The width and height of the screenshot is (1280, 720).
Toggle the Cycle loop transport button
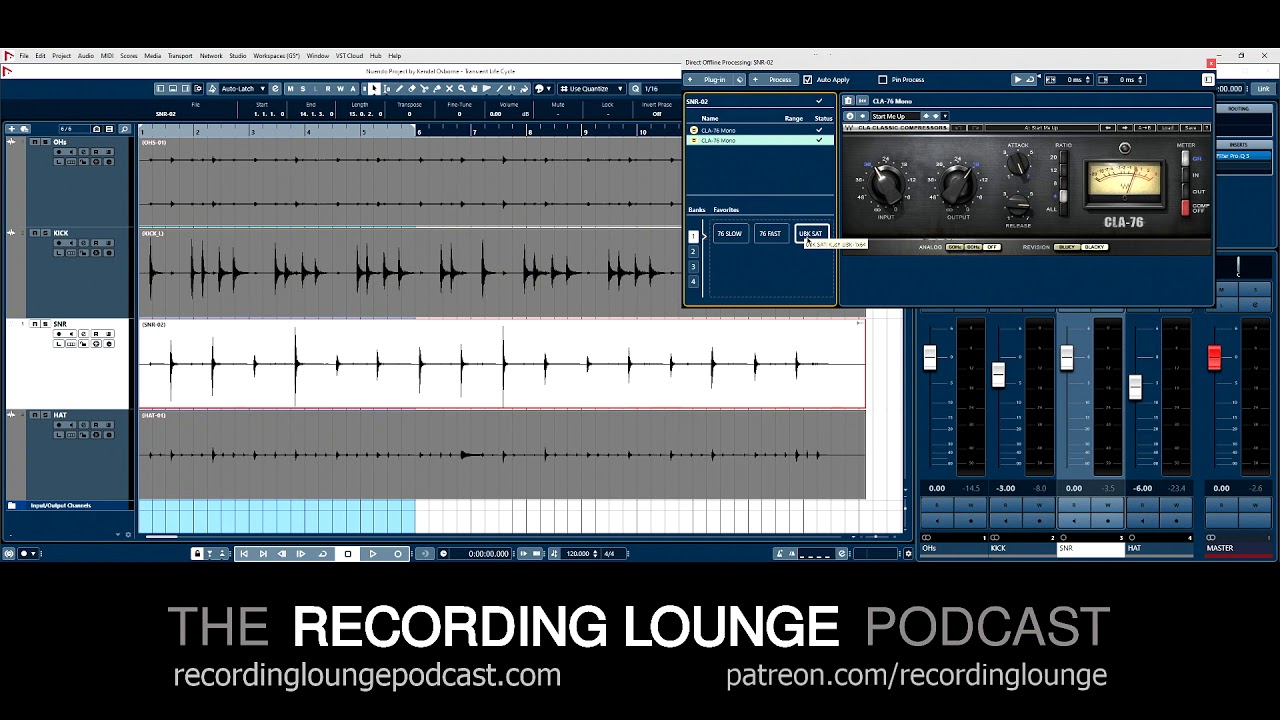(x=322, y=554)
